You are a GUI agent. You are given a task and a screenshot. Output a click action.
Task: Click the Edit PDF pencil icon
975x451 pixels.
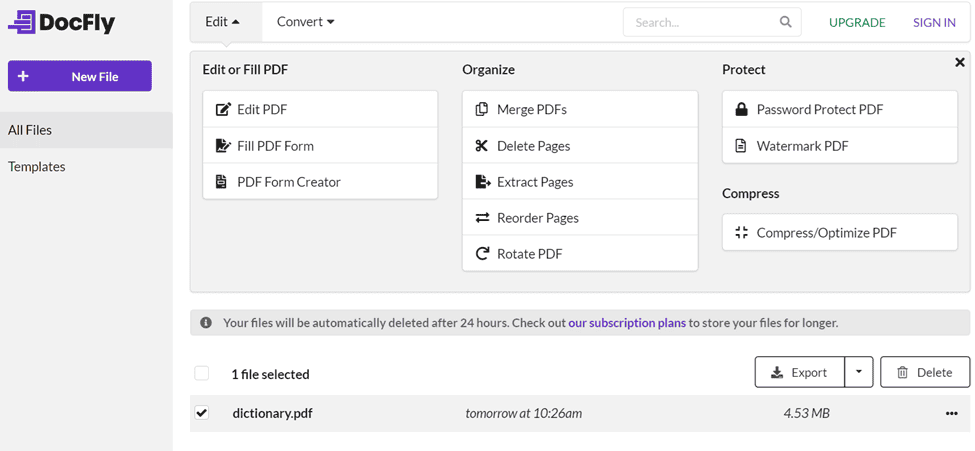[223, 110]
